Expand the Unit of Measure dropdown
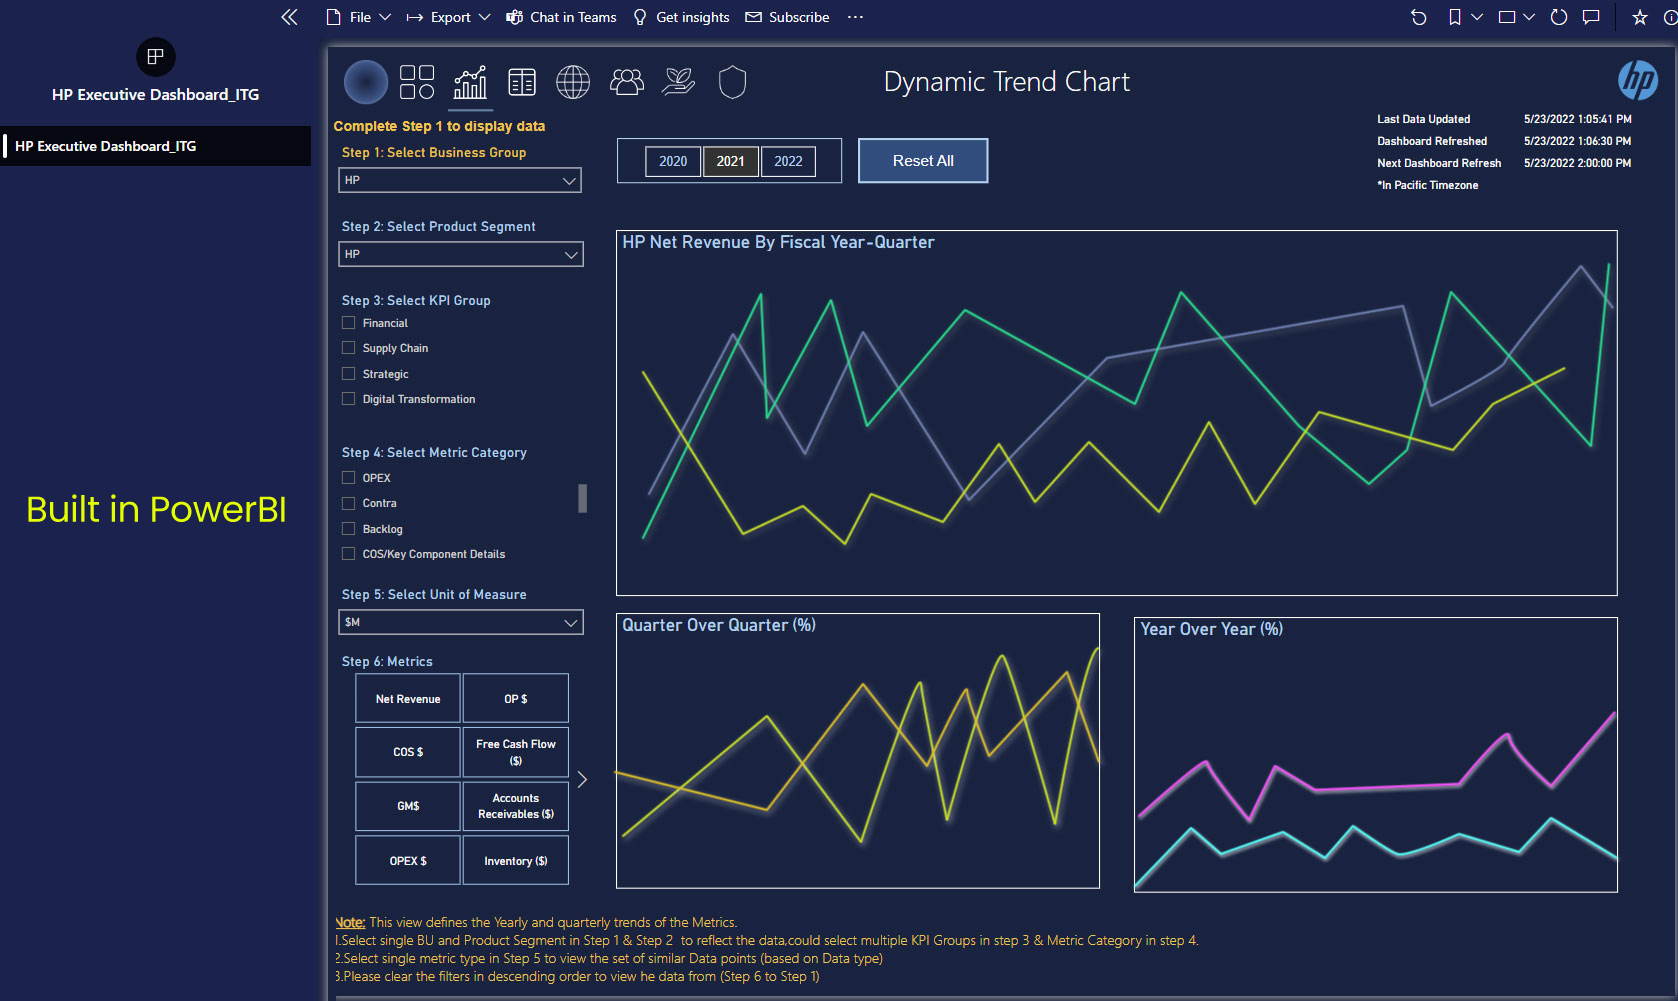 460,622
